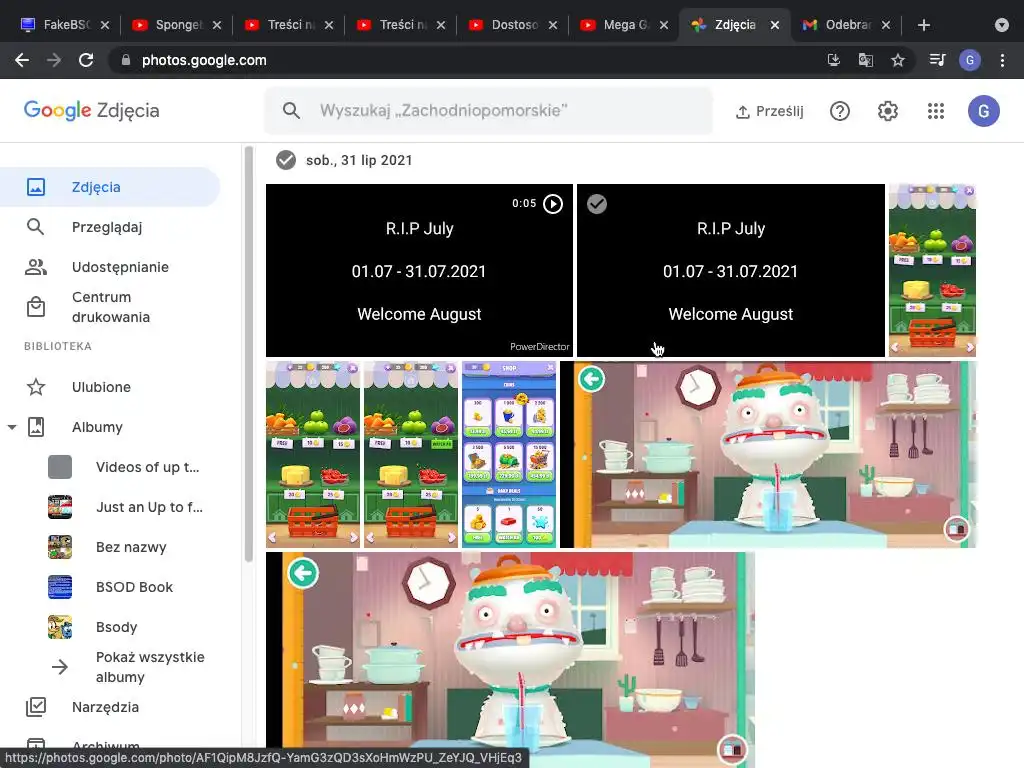1024x768 pixels.
Task: Click the Ulubione star icon in sidebar
Action: (x=36, y=387)
